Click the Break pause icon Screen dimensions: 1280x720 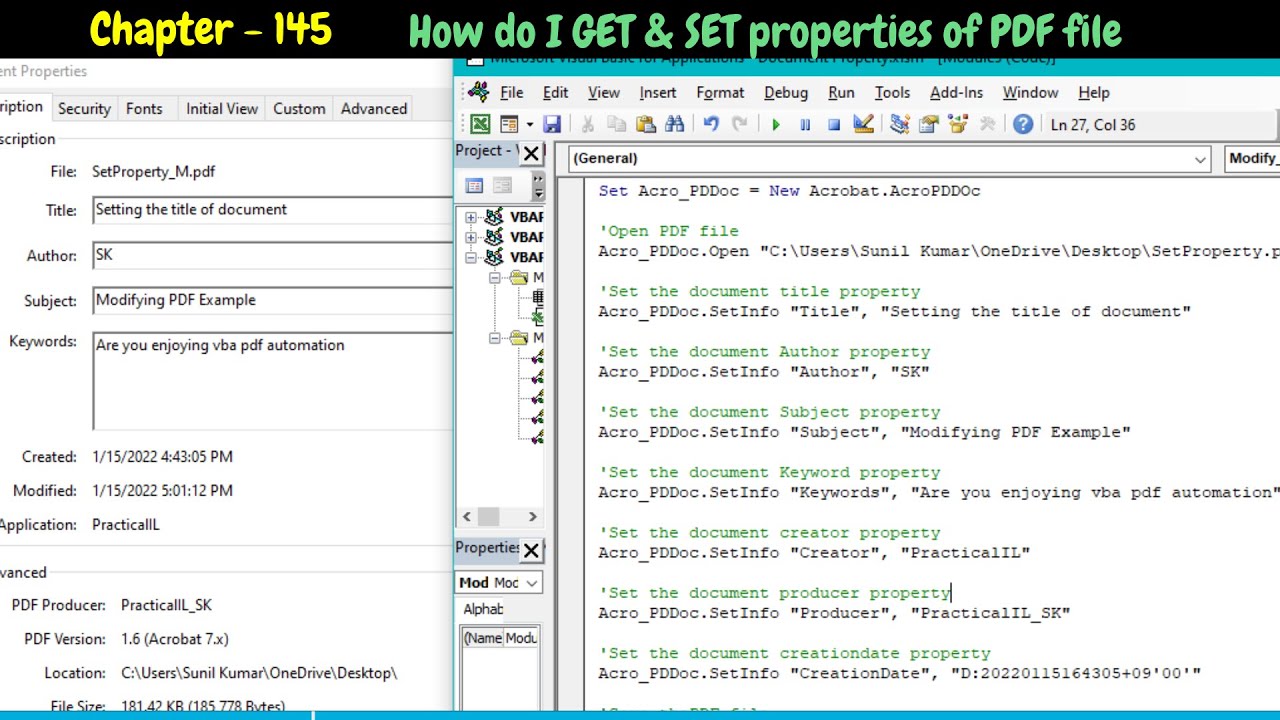click(805, 124)
